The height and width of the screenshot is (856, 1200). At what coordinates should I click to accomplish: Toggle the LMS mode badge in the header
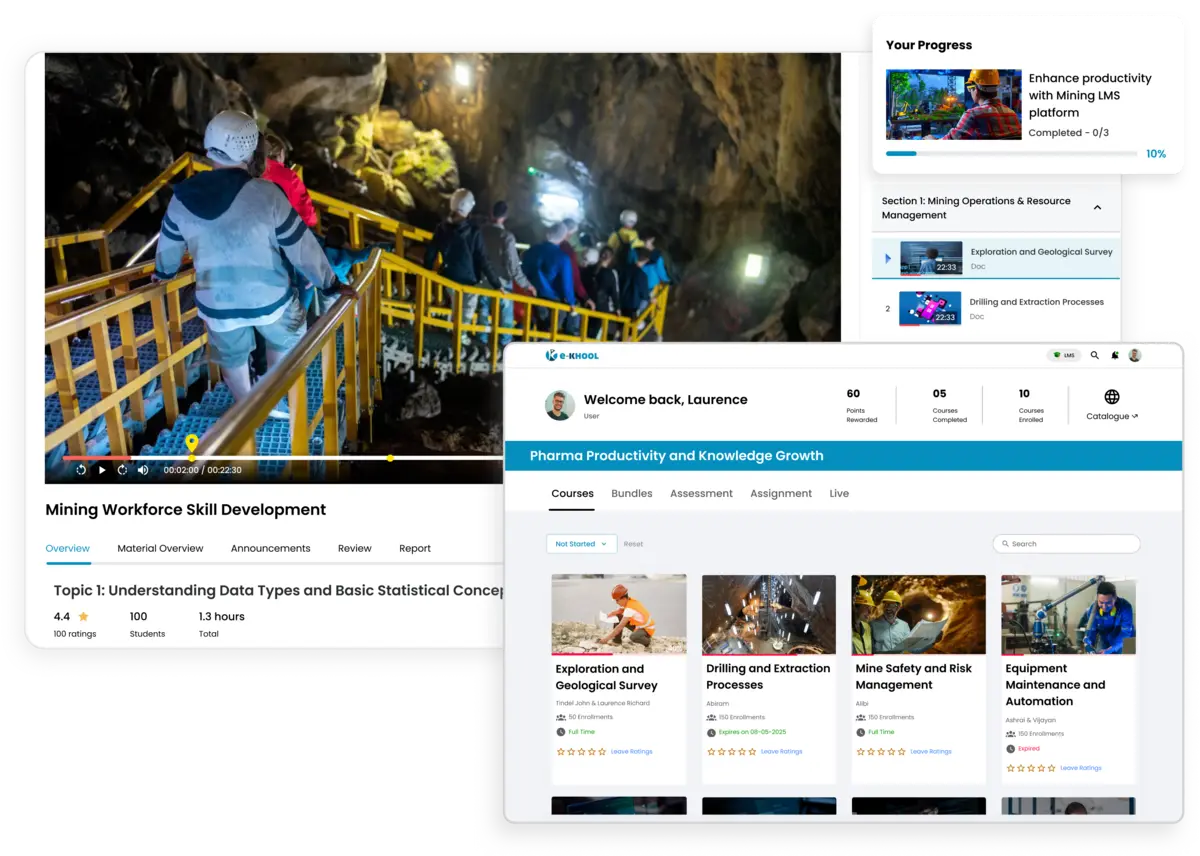point(1063,355)
